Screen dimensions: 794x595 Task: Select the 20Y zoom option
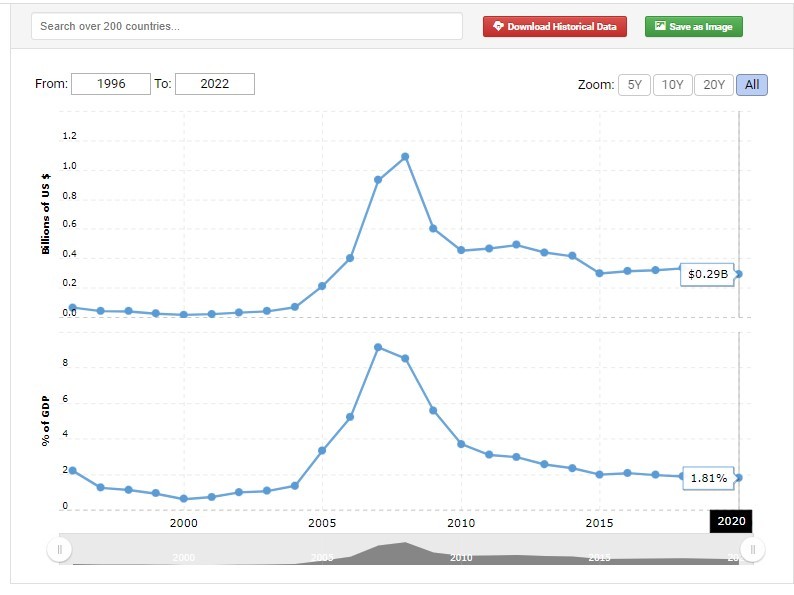[714, 85]
